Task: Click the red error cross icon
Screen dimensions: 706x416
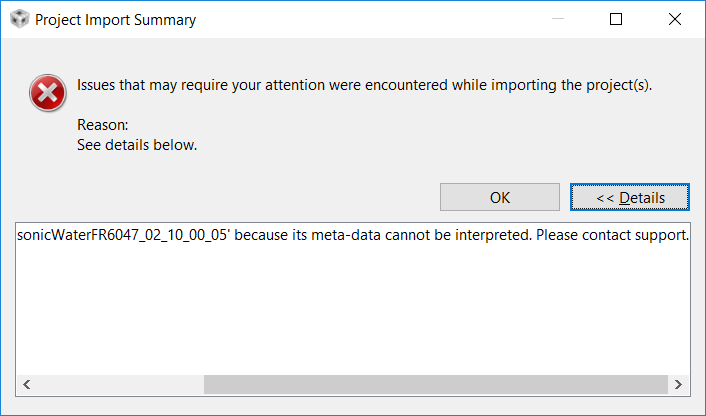Action: (45, 95)
